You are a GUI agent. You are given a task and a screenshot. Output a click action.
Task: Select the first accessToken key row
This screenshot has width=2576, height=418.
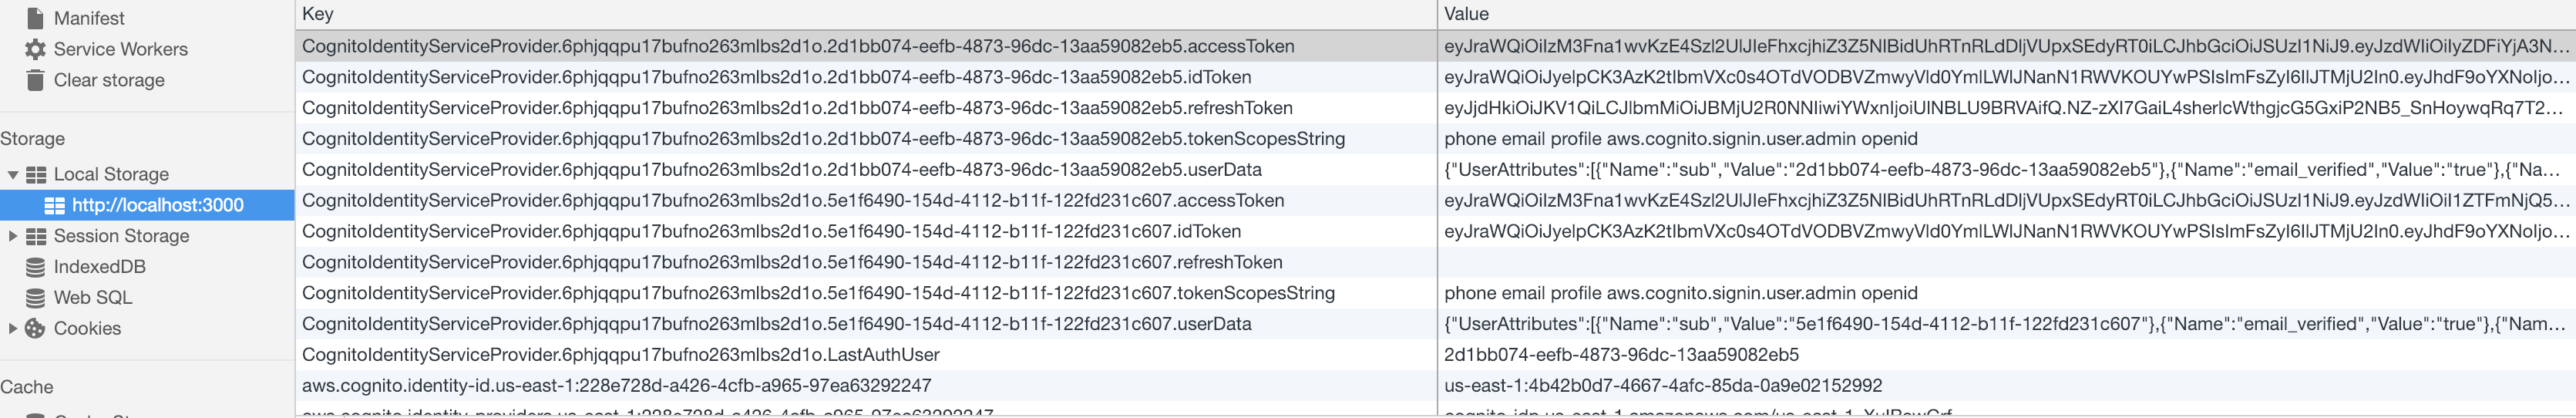(x=797, y=46)
